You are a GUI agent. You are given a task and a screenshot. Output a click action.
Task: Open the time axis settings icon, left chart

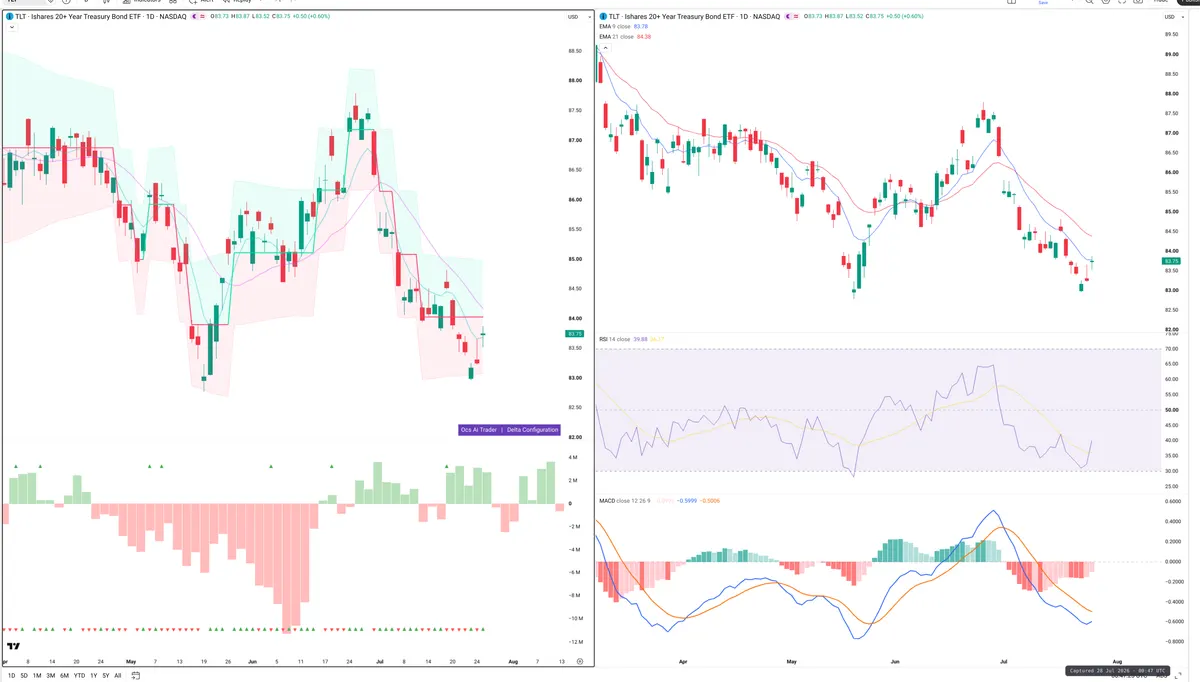pos(579,662)
